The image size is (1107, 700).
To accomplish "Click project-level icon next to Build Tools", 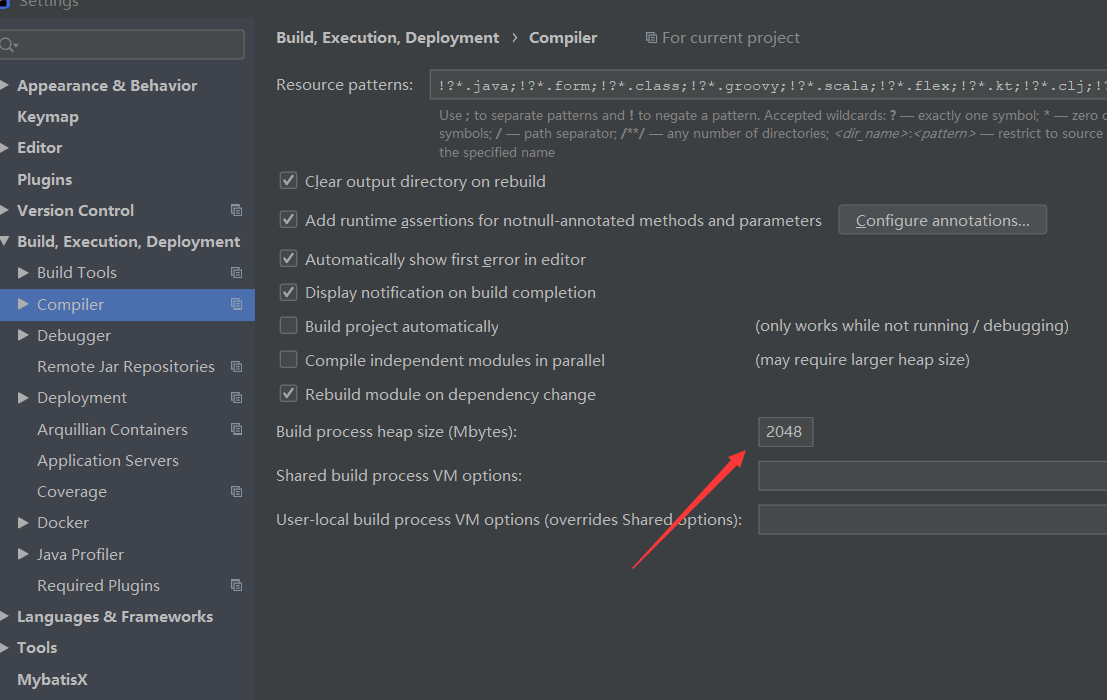I will point(236,273).
